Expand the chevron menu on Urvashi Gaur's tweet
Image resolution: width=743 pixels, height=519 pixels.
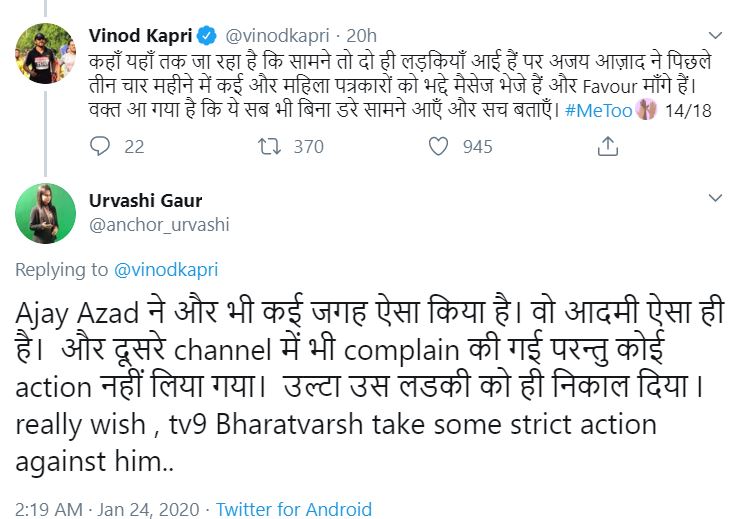click(x=715, y=197)
